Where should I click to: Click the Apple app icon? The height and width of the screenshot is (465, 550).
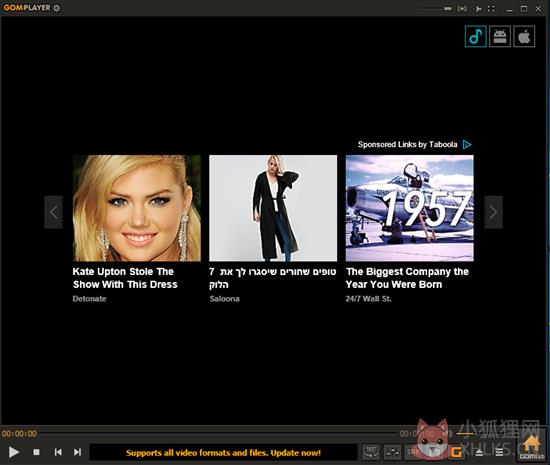tap(524, 36)
